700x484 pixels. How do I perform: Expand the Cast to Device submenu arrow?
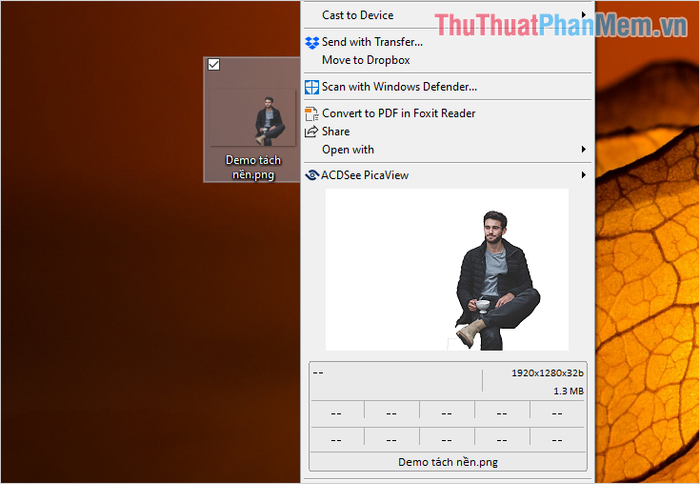[583, 15]
